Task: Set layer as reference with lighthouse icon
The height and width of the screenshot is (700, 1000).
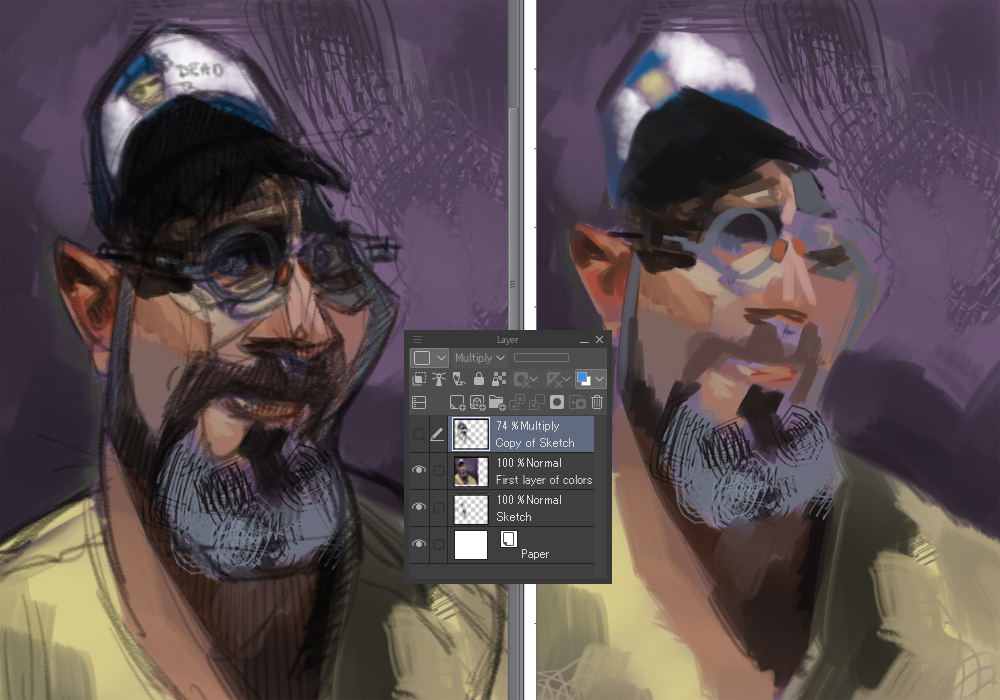Action: [438, 379]
